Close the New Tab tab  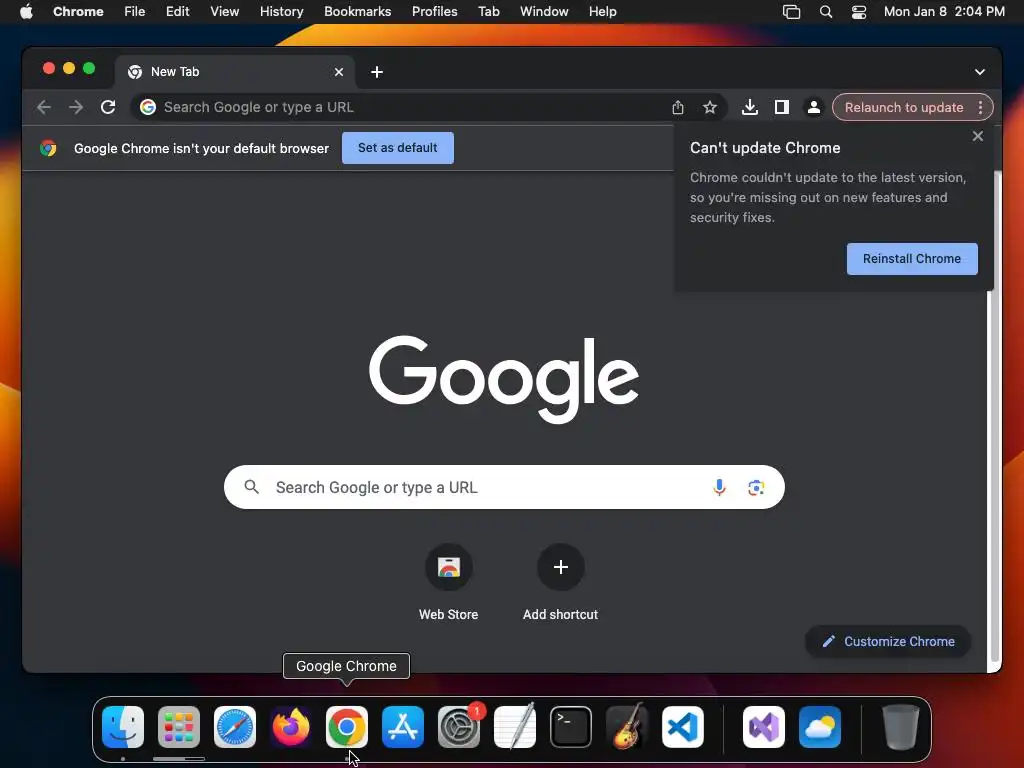click(339, 72)
